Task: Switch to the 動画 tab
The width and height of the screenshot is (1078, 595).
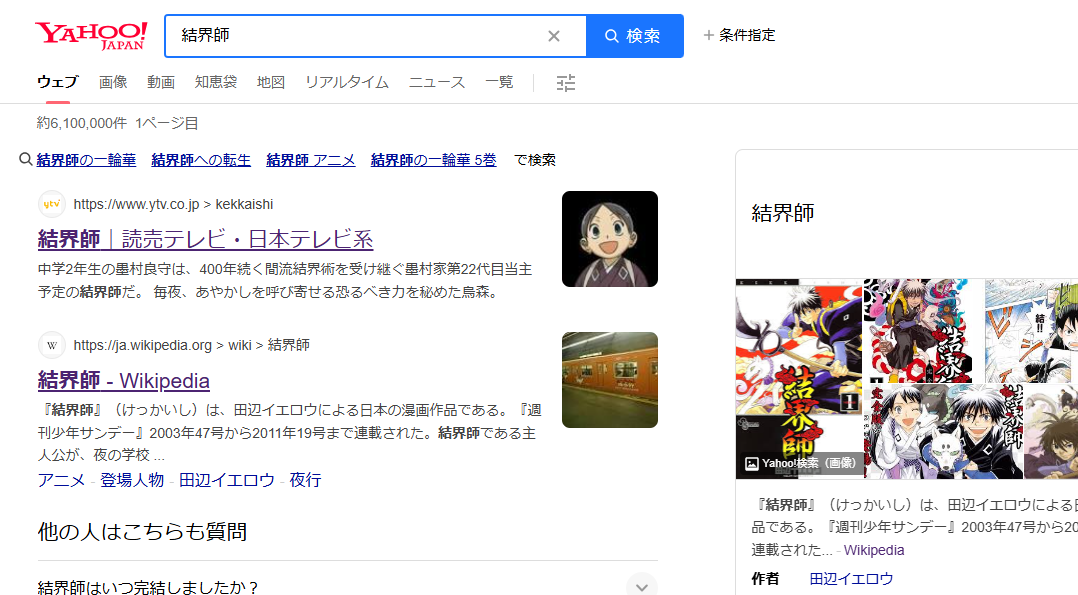Action: (x=161, y=82)
